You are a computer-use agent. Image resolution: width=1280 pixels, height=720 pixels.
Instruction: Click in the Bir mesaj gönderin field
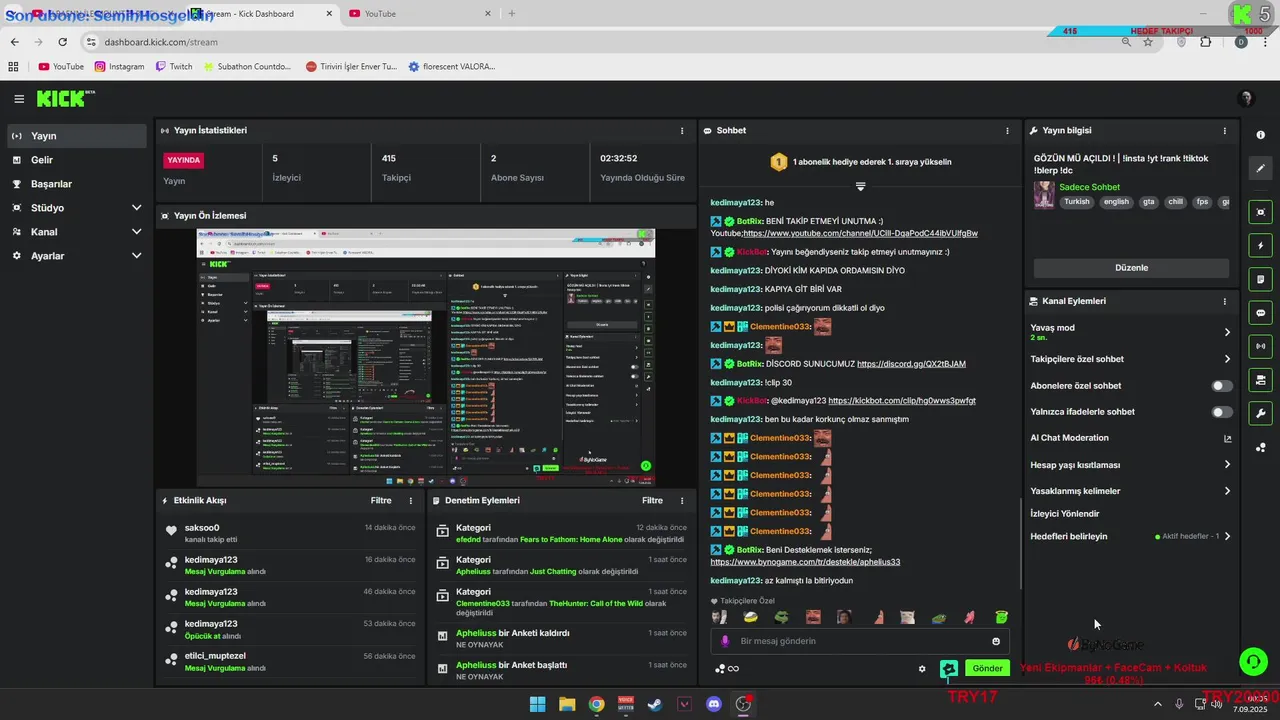860,641
